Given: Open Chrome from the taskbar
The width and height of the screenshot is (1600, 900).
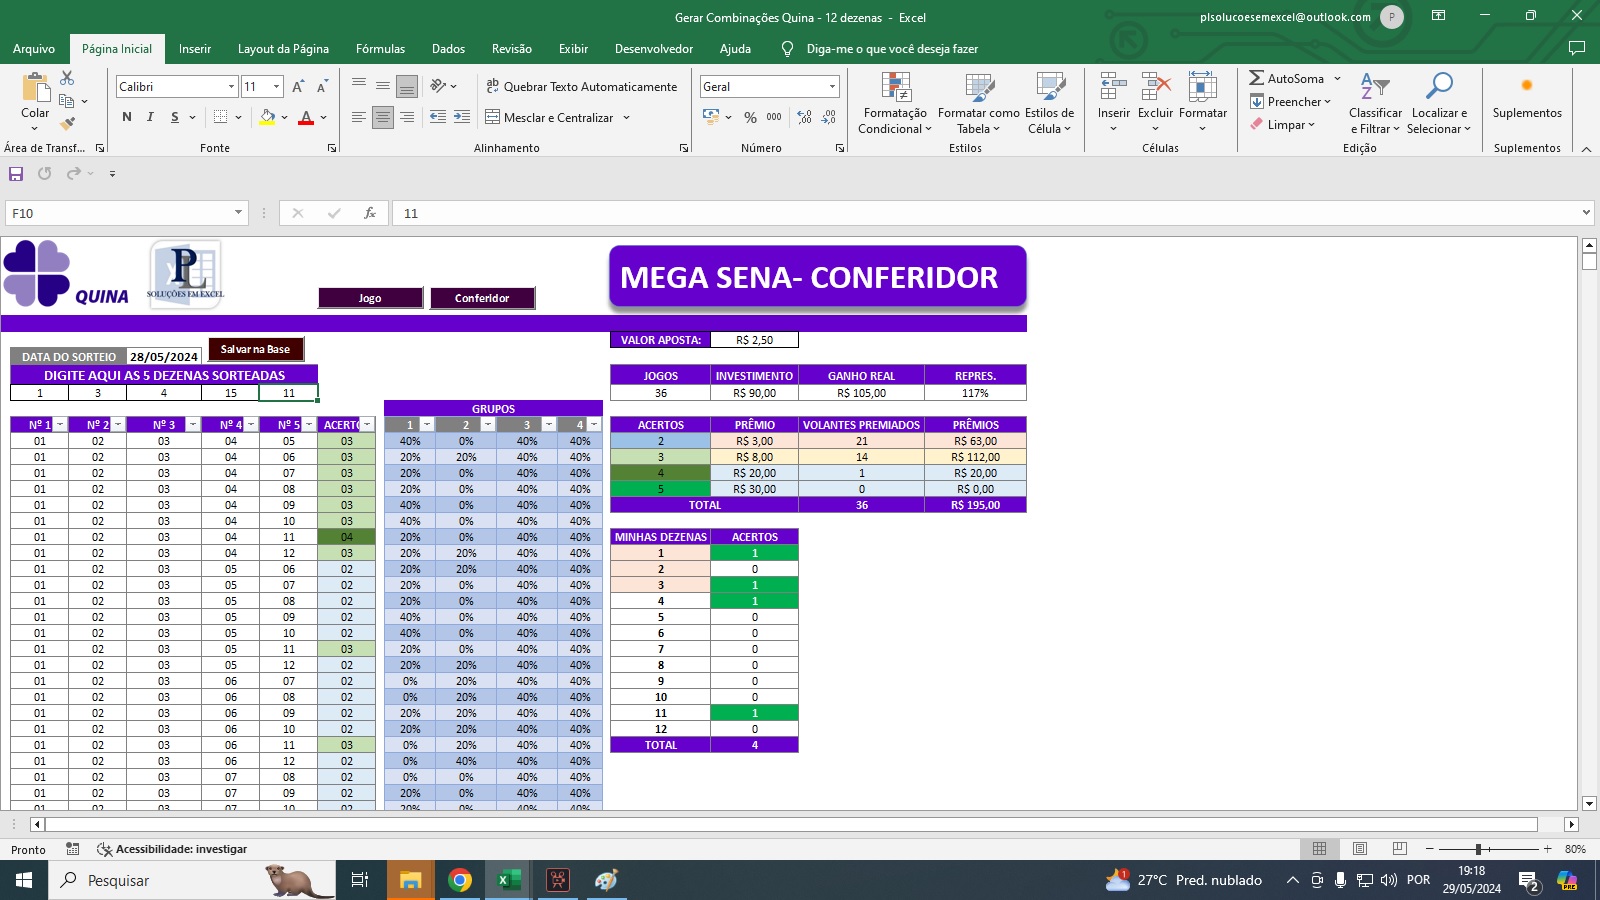Looking at the screenshot, I should tap(460, 880).
